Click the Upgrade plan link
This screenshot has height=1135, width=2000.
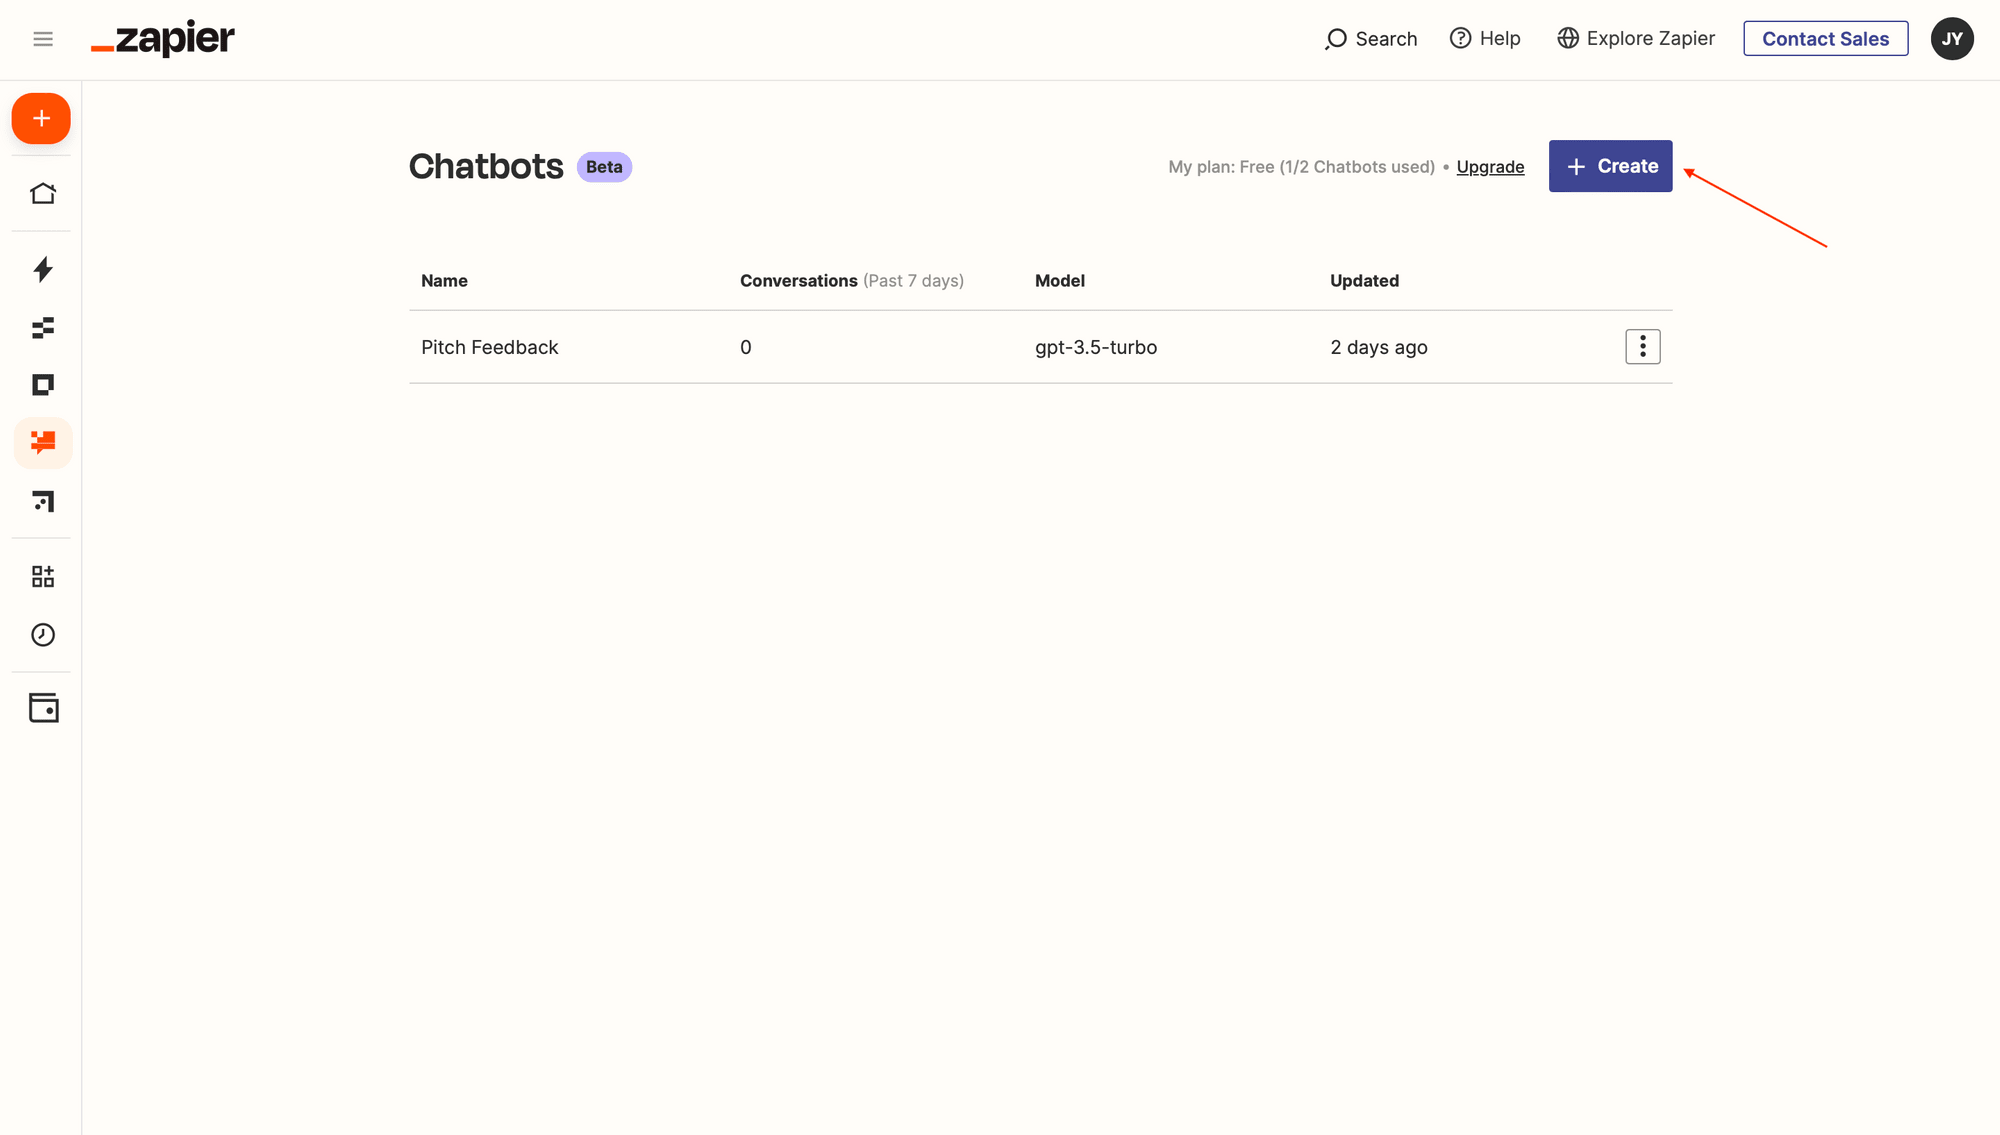tap(1490, 165)
